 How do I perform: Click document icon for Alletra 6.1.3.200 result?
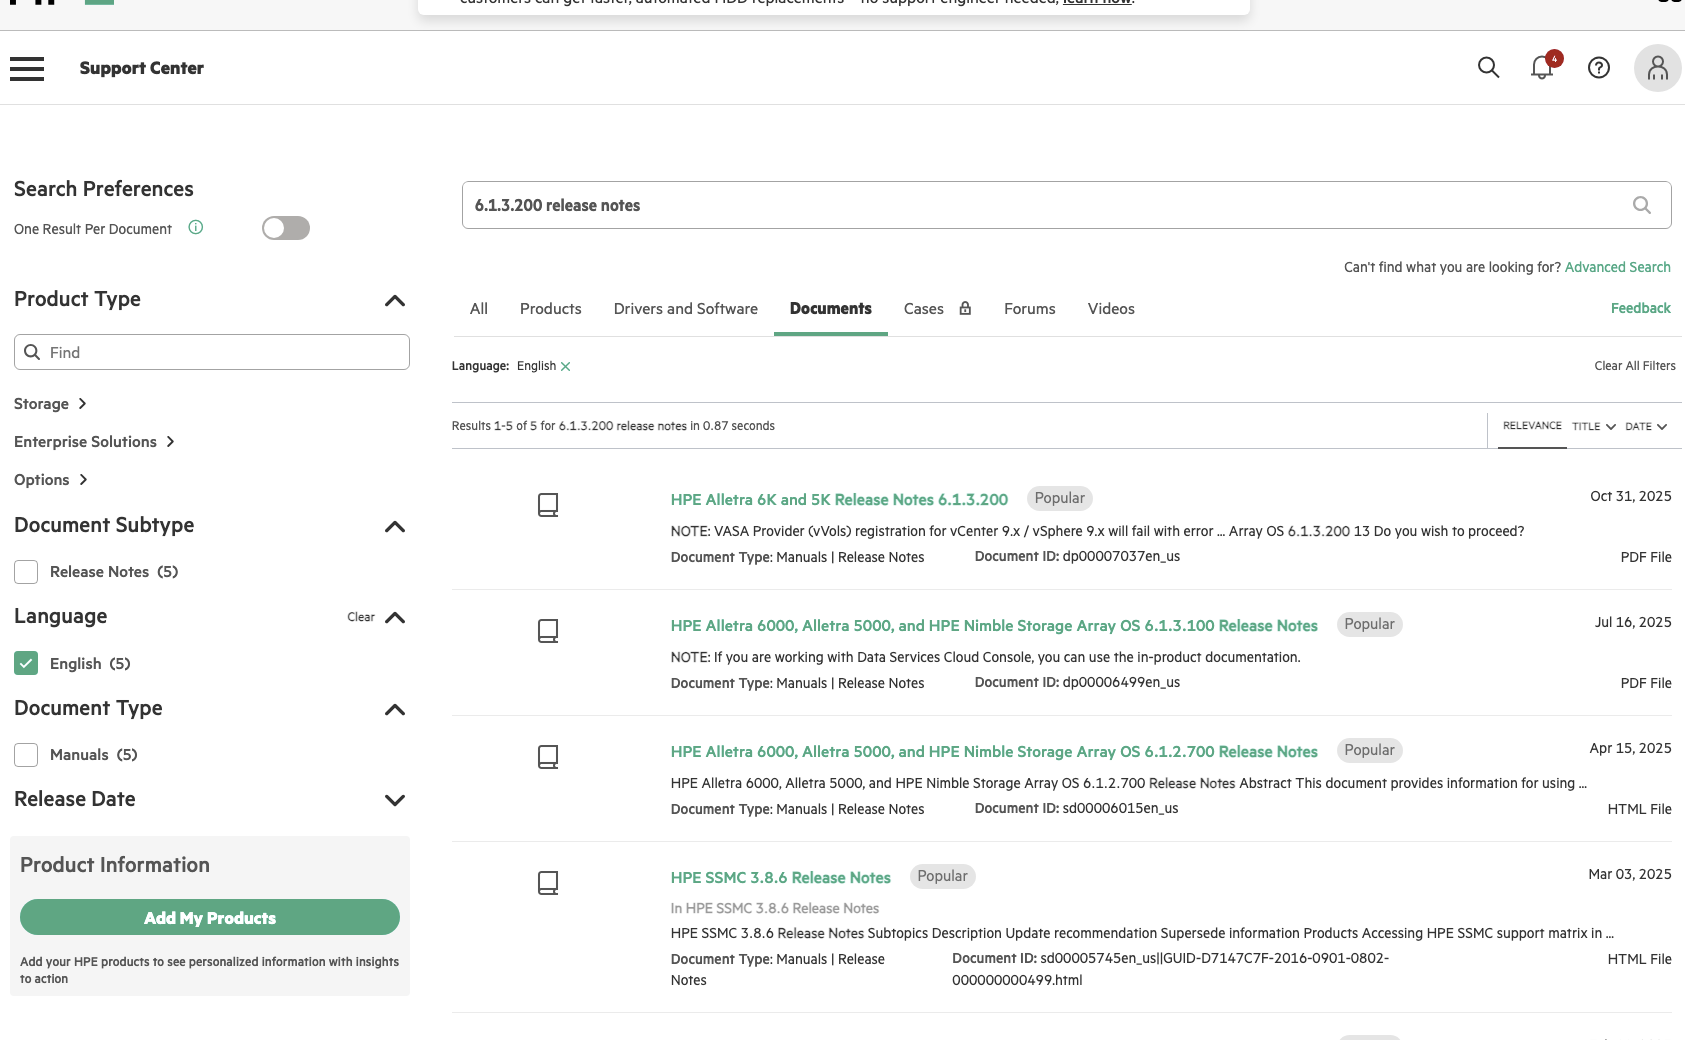coord(548,505)
